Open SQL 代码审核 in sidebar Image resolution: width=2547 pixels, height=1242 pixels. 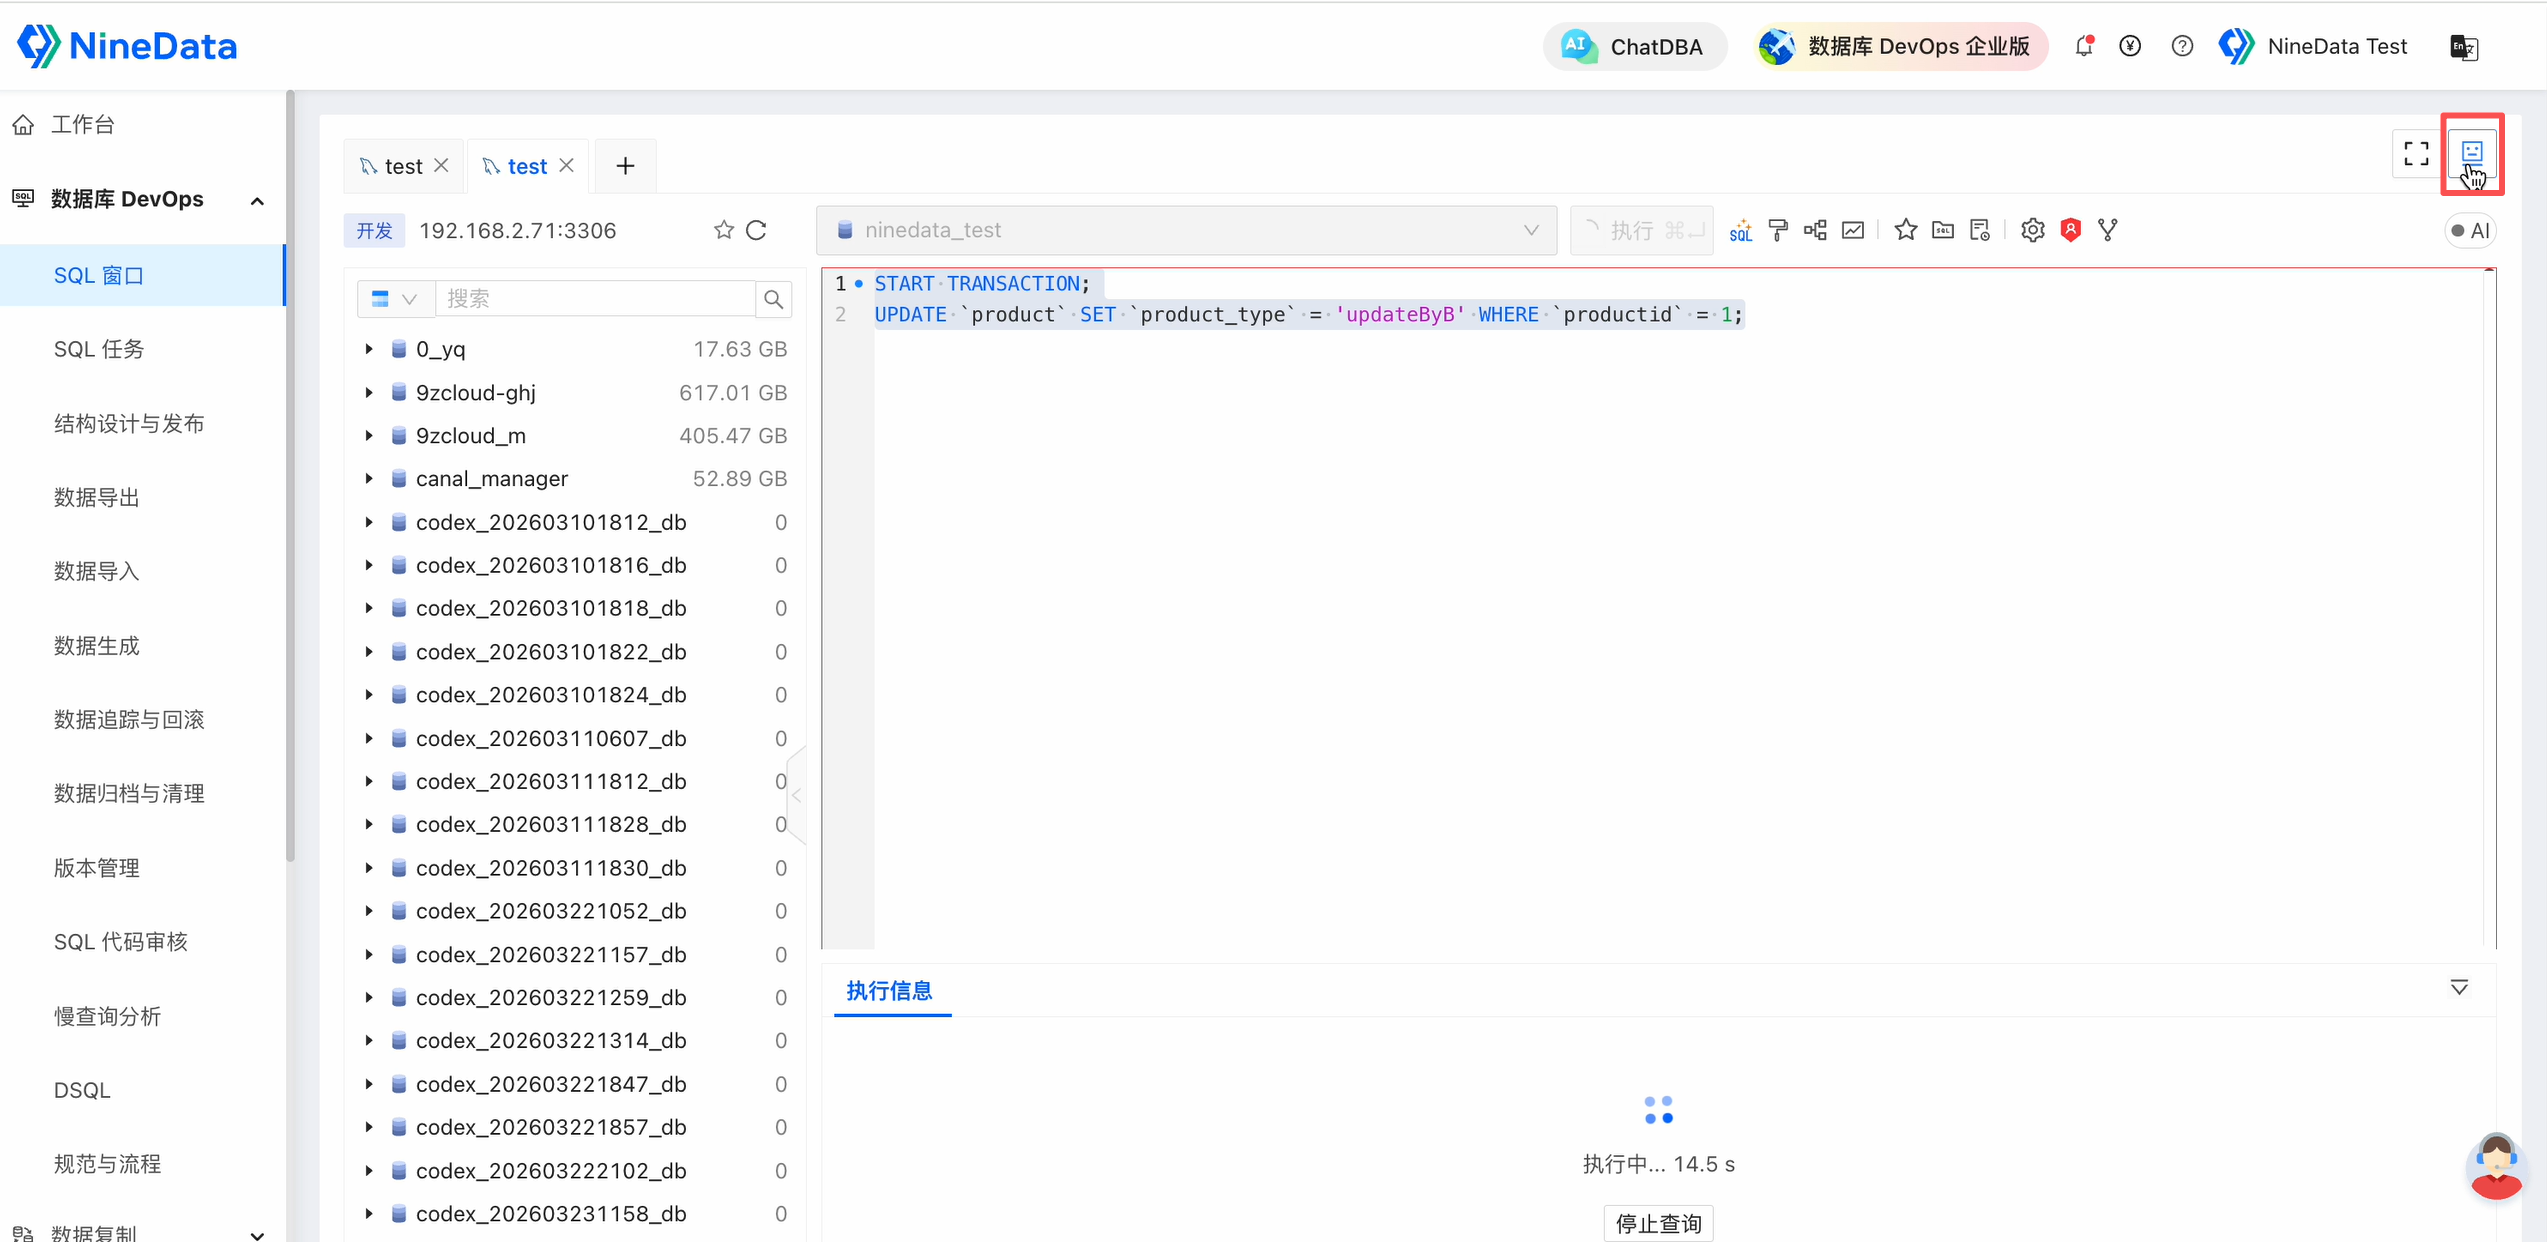click(120, 942)
